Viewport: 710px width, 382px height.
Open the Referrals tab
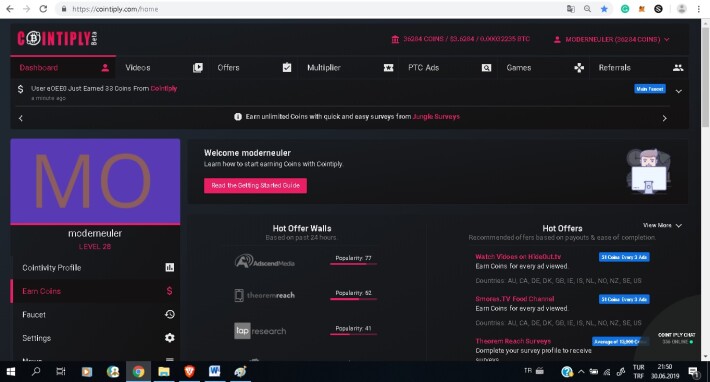point(640,67)
